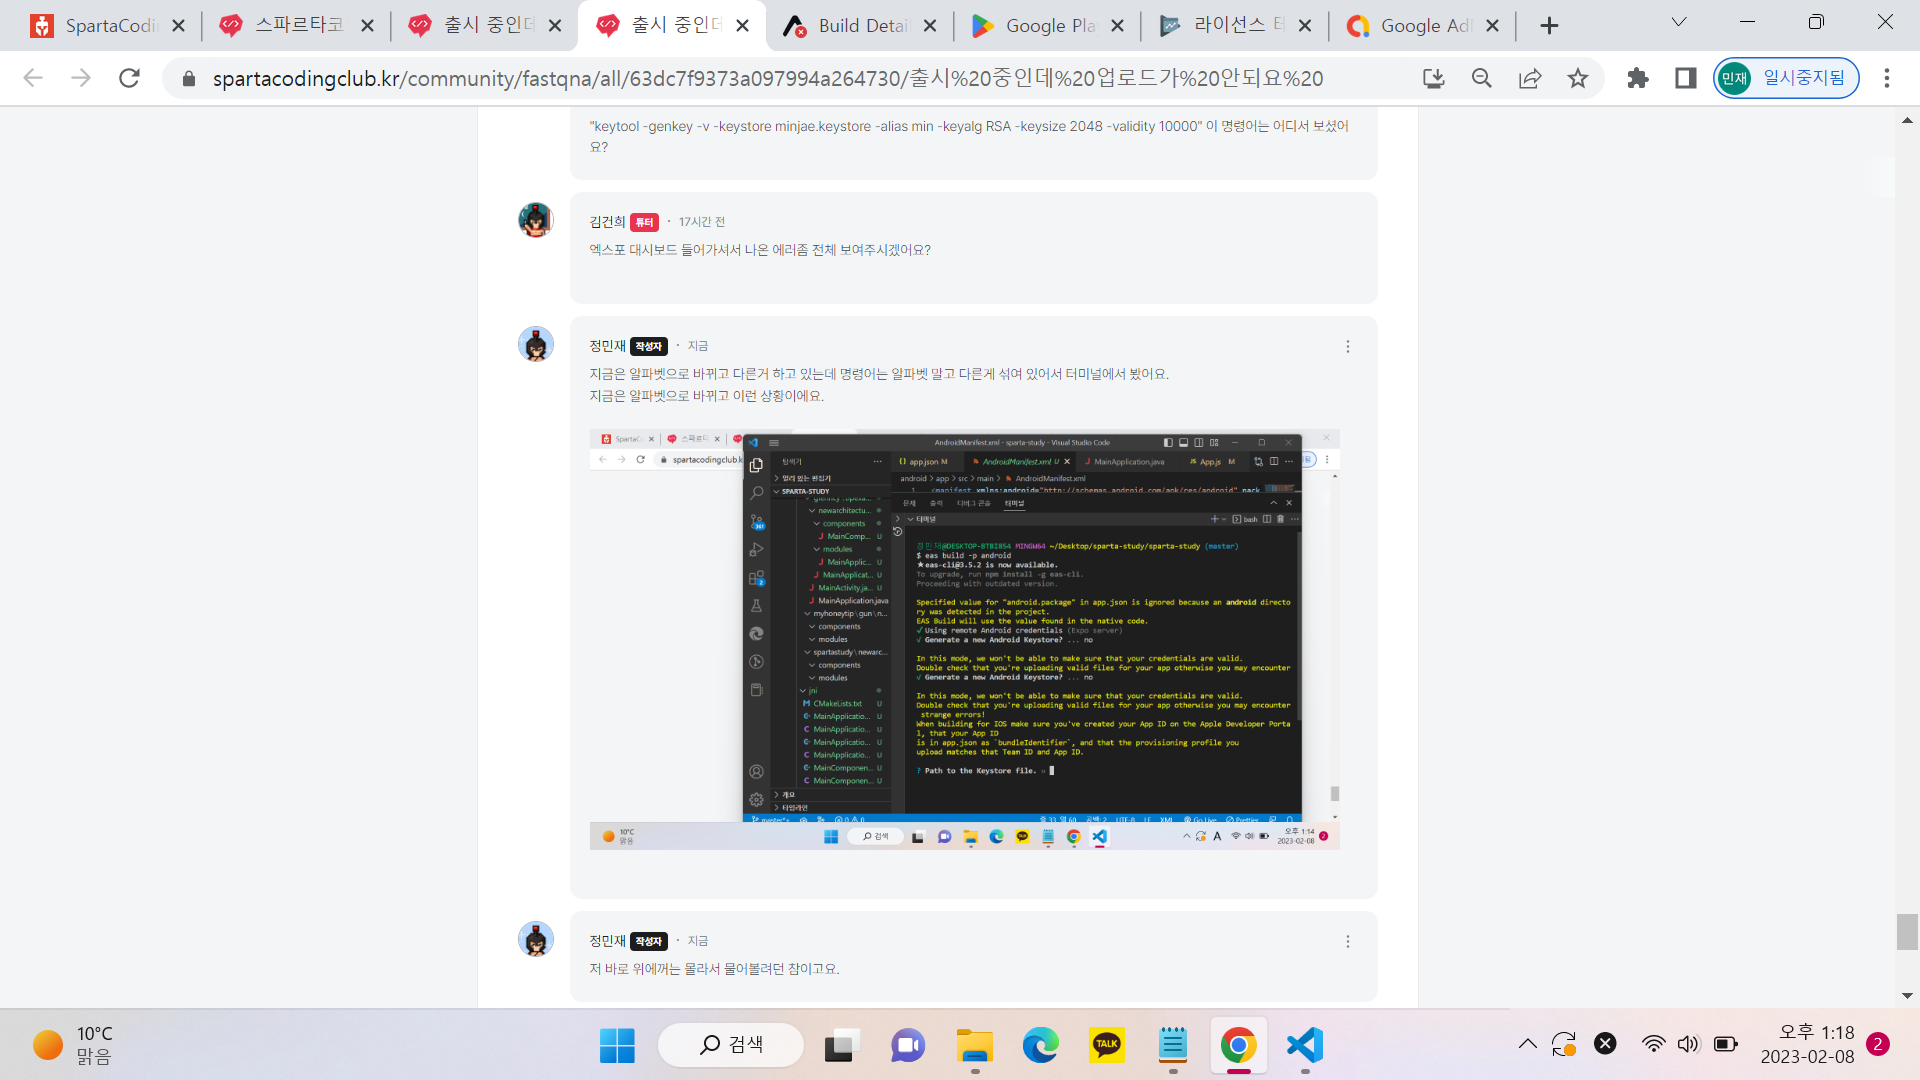Click Chrome icon on taskbar

pyautogui.click(x=1238, y=1046)
